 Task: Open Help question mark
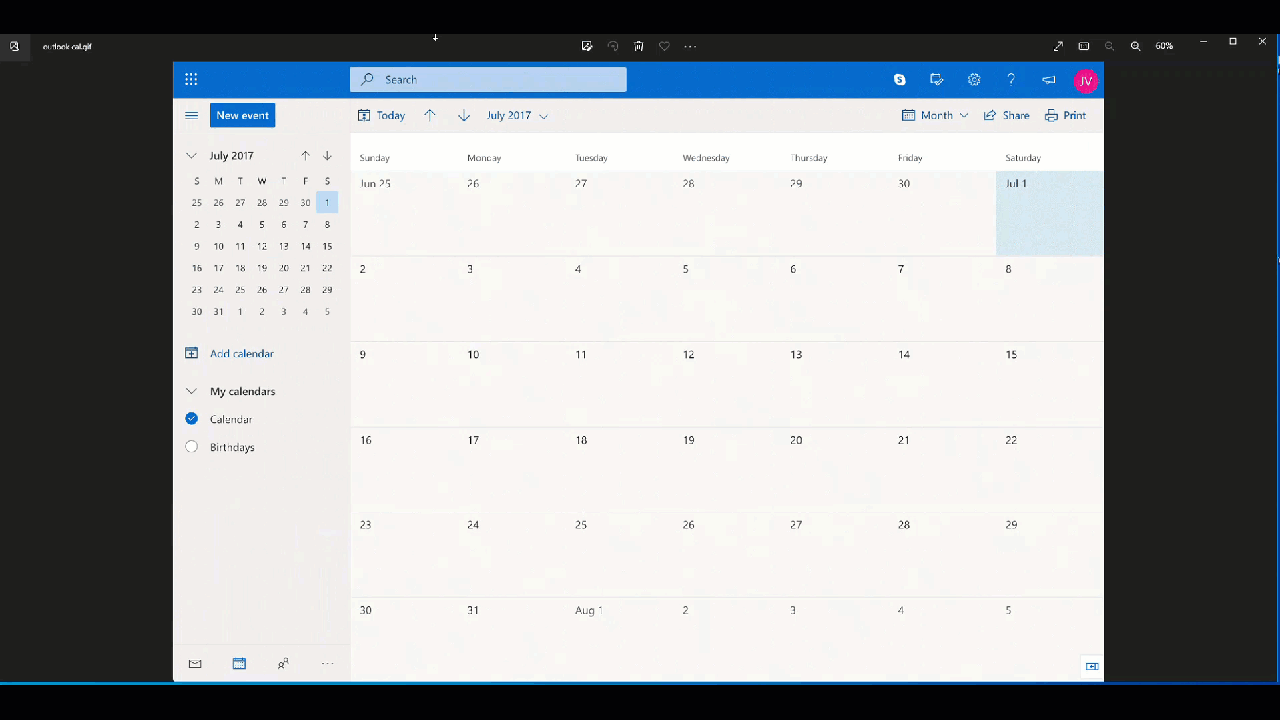pos(1011,80)
